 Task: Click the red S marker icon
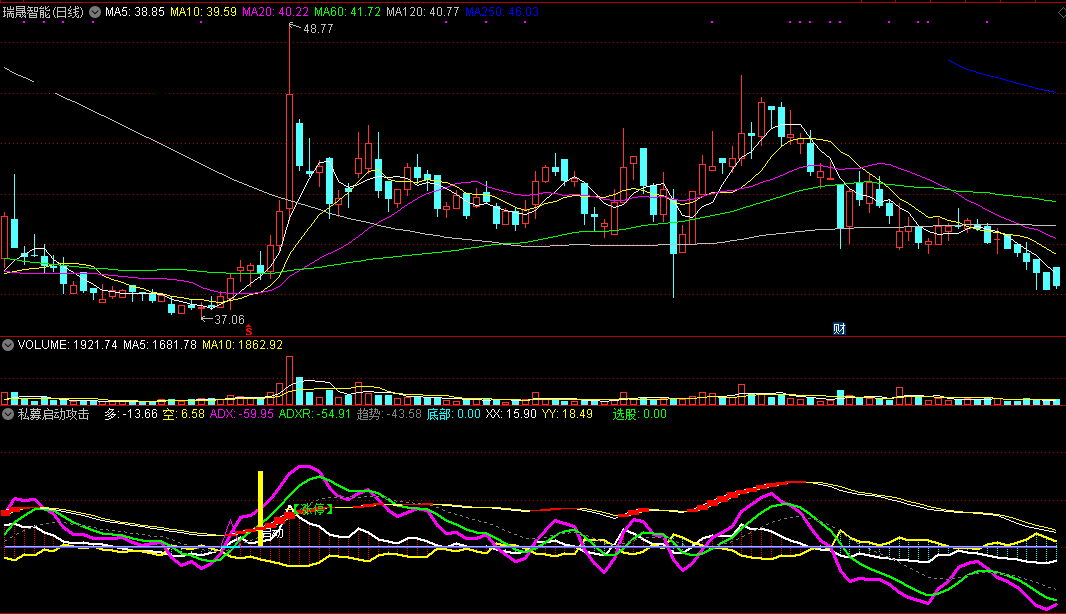(249, 330)
